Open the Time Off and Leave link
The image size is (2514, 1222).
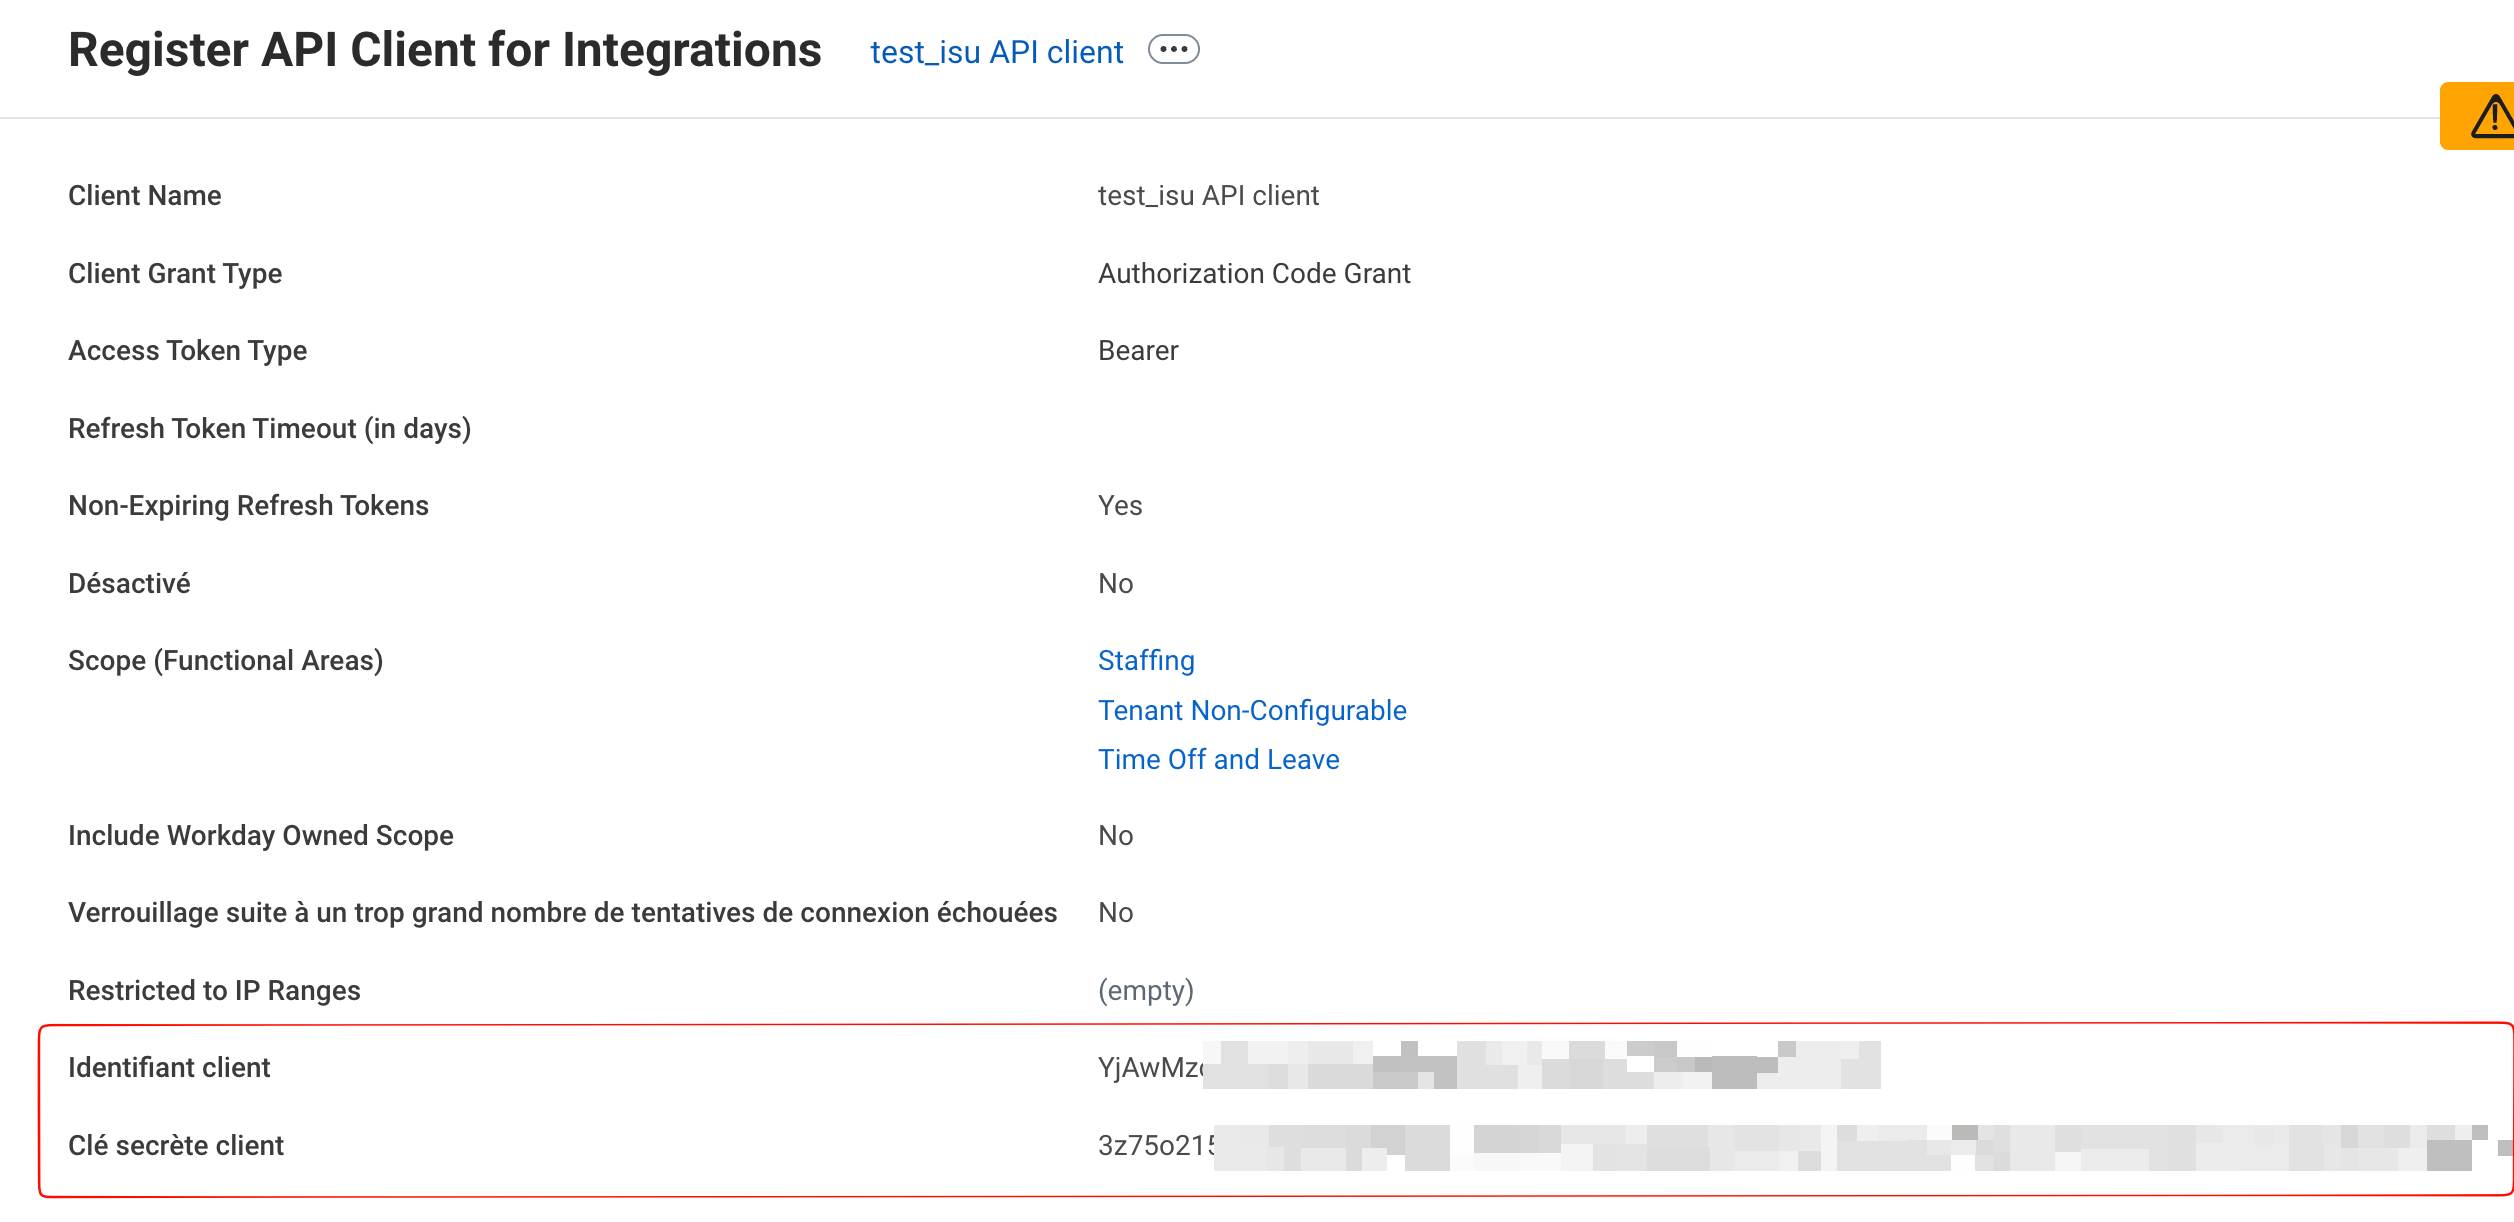(1218, 759)
